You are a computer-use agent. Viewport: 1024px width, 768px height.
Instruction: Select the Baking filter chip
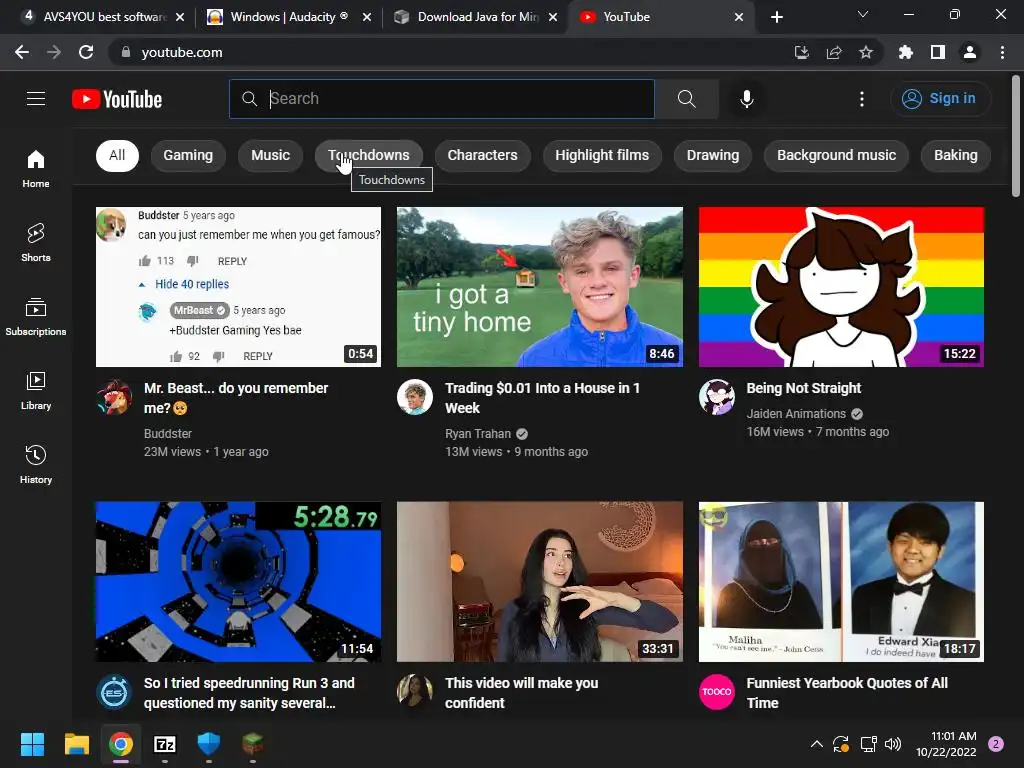pyautogui.click(x=955, y=155)
